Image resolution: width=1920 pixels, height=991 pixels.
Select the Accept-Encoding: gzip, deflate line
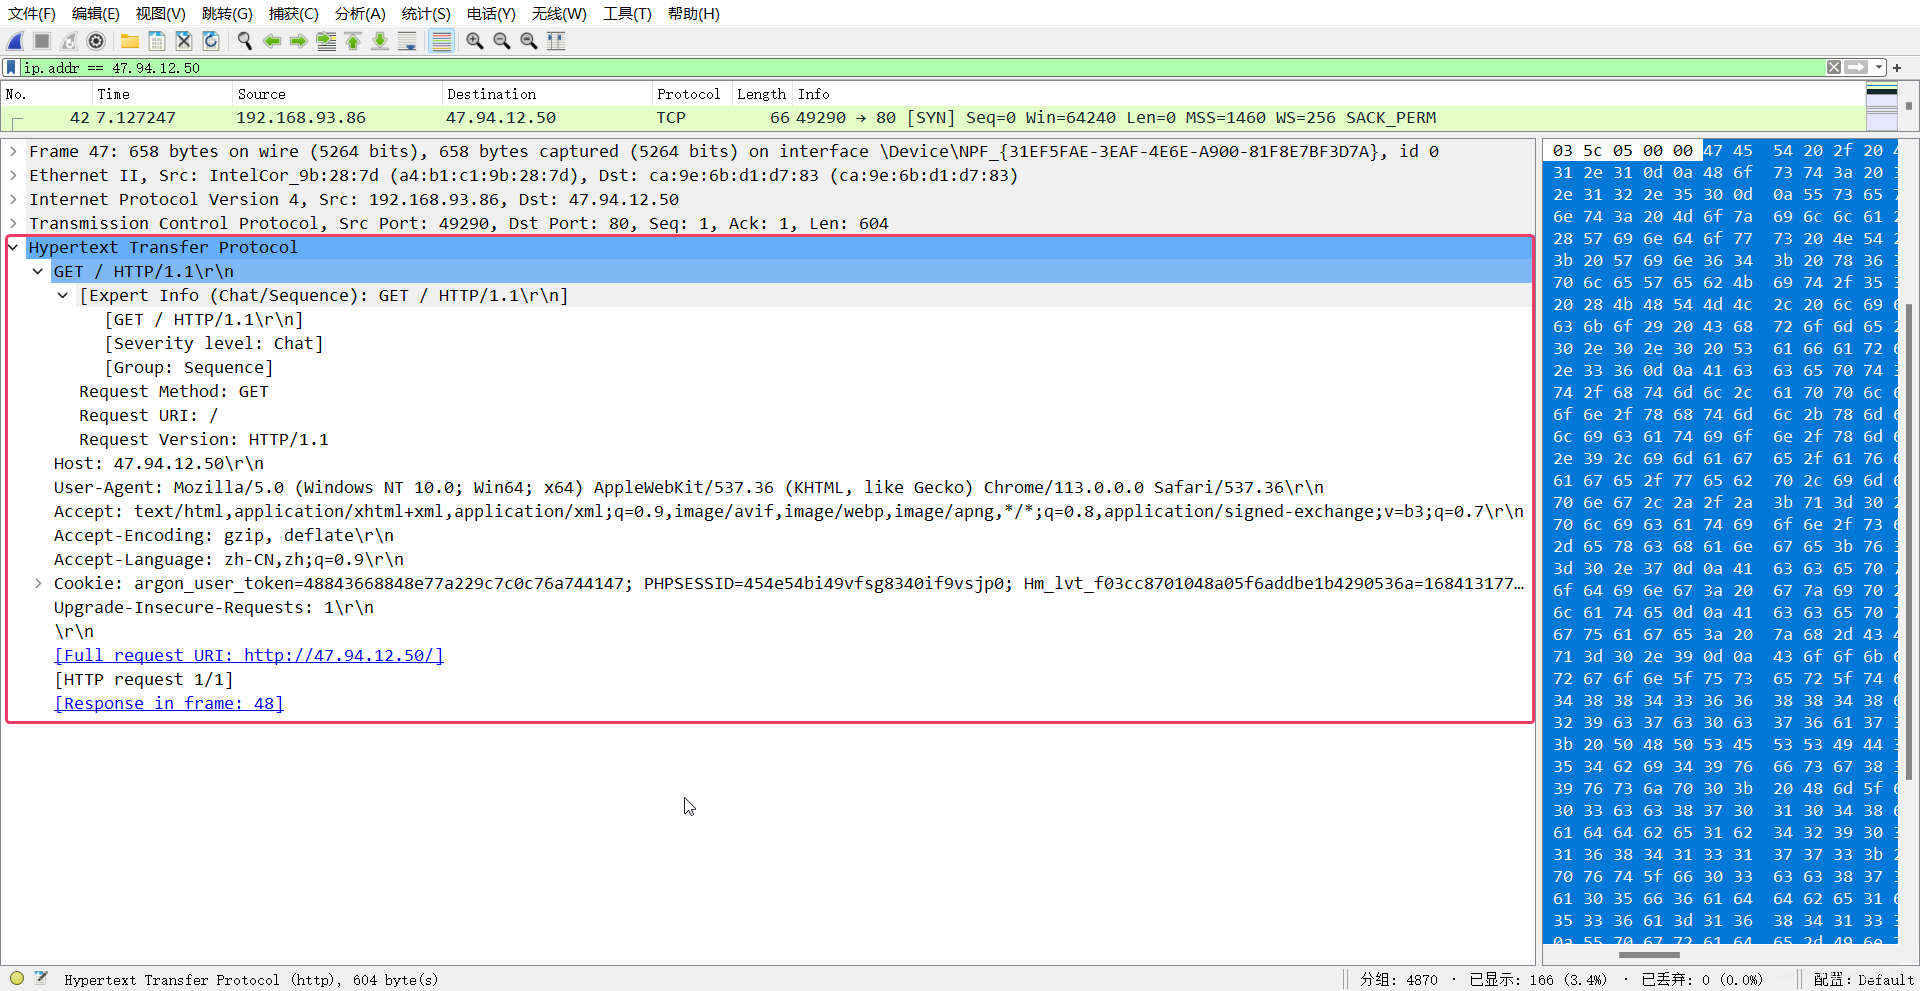click(224, 535)
